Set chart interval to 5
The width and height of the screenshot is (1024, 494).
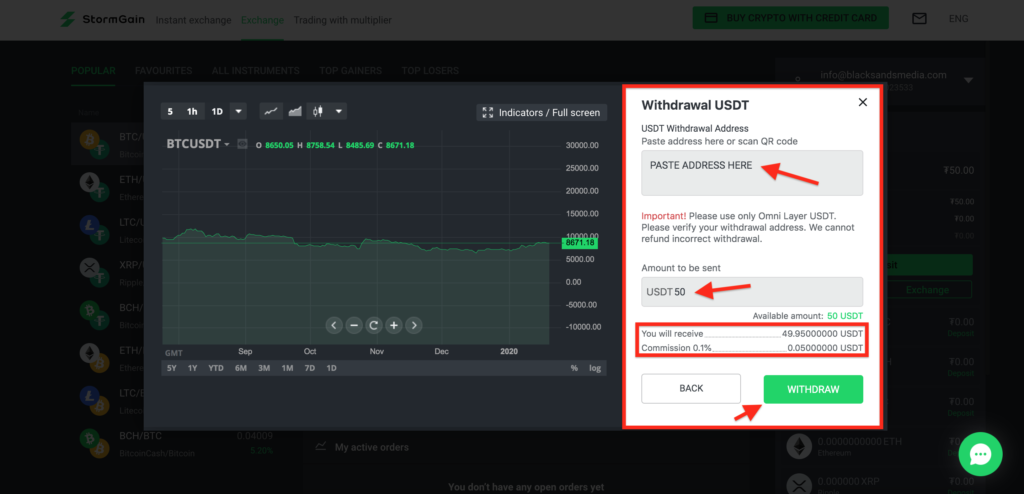pos(170,112)
